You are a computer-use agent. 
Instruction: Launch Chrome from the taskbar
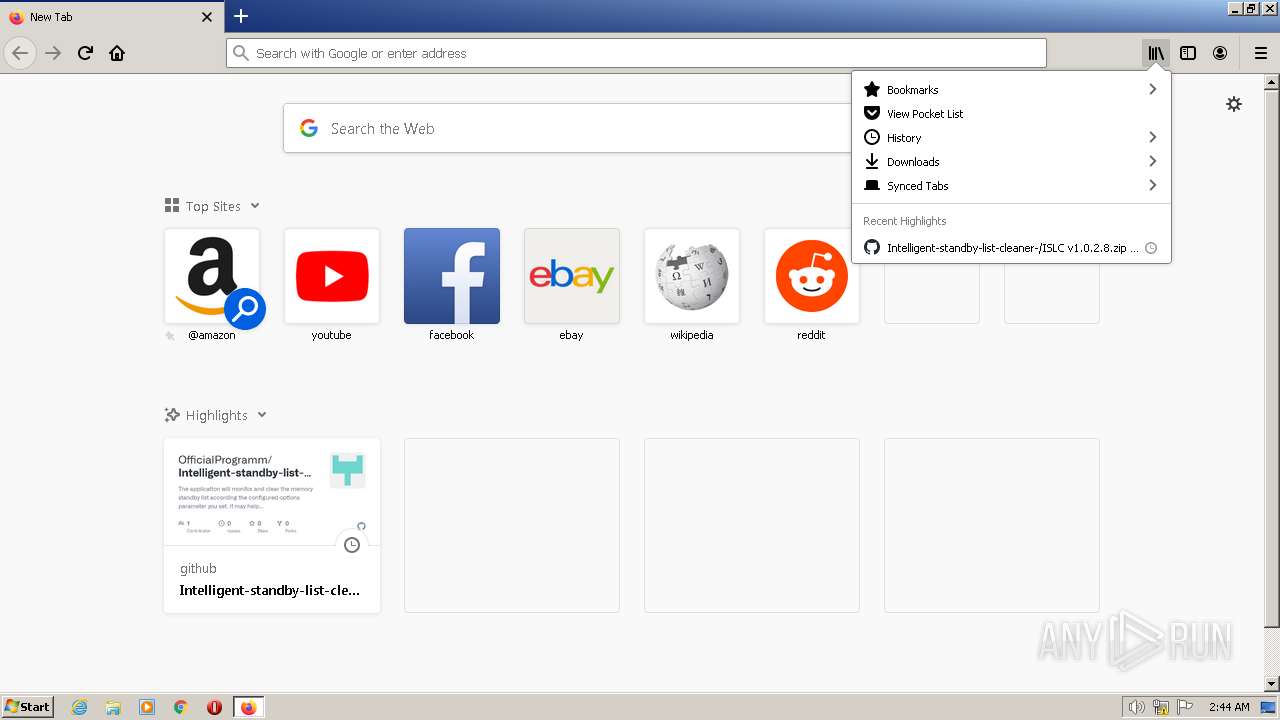point(181,707)
